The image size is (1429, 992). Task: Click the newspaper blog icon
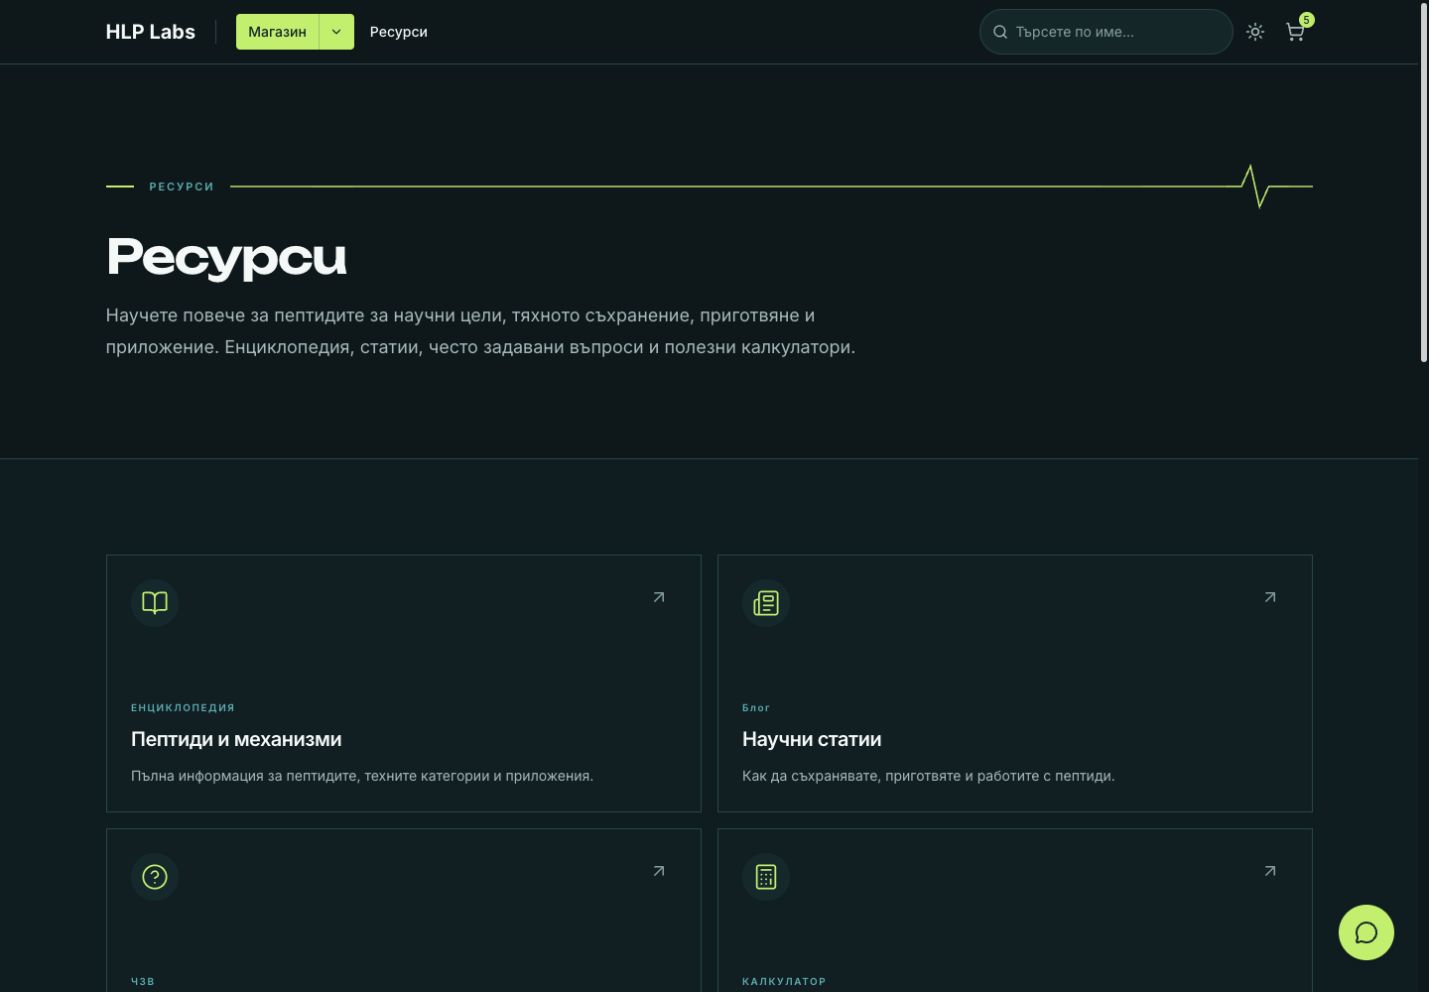pos(766,603)
